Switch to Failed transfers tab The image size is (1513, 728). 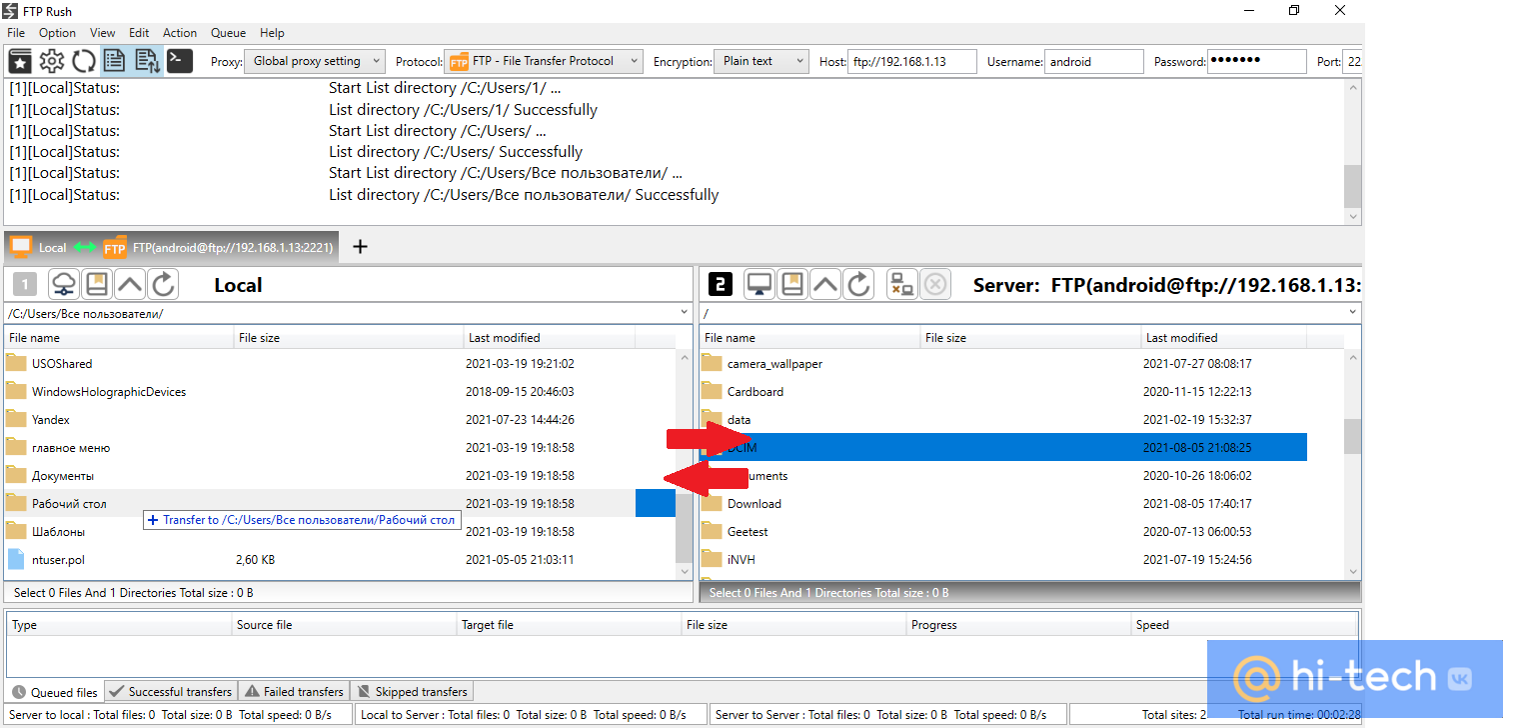coord(295,691)
